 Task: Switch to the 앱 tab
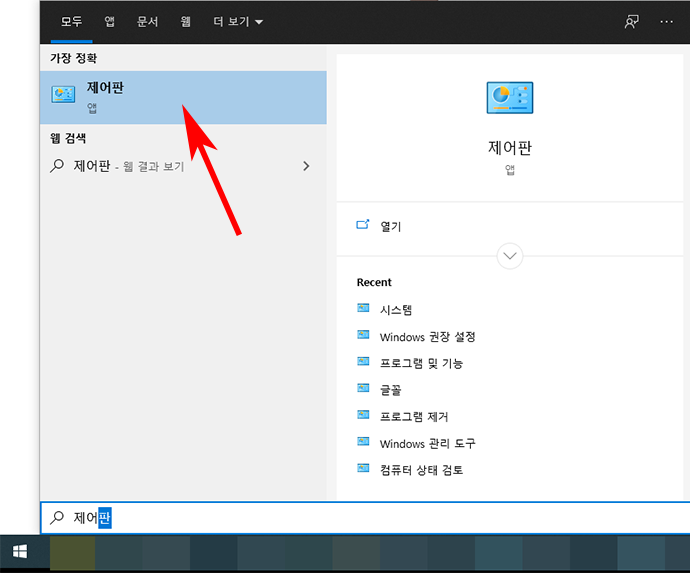tap(110, 22)
